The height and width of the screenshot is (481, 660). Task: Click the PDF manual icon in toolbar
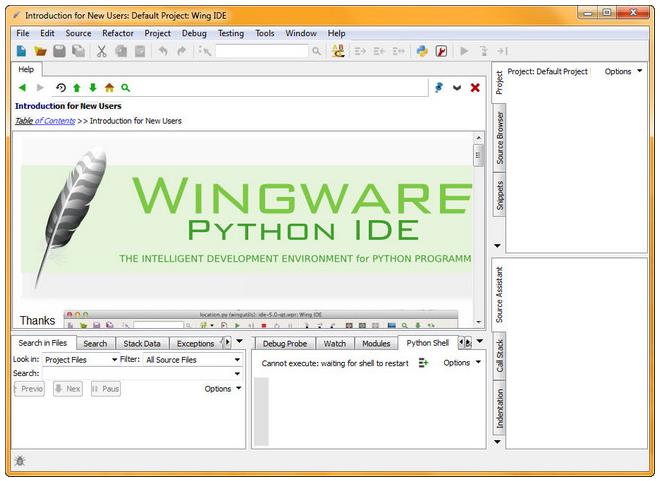coord(441,51)
